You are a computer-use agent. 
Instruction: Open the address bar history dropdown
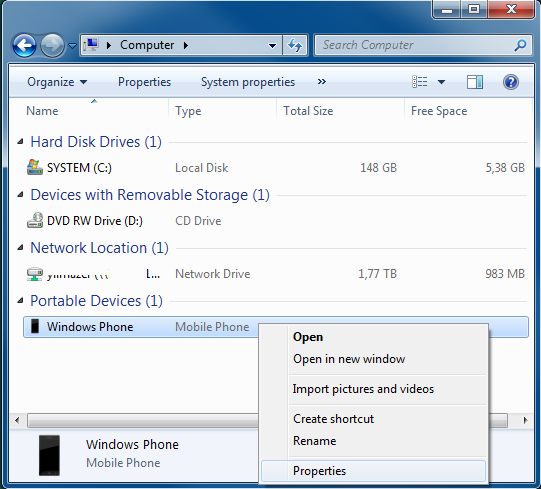tap(272, 45)
